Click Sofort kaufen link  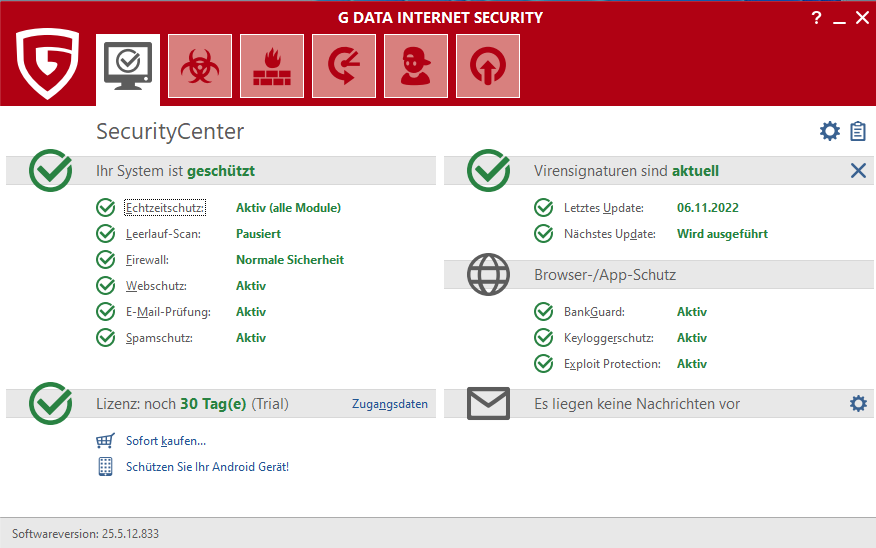[166, 441]
